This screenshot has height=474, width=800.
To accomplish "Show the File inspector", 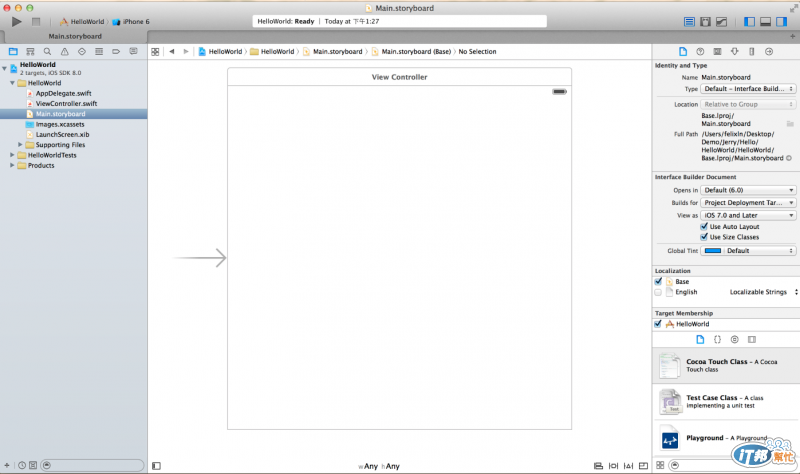I will 683,52.
